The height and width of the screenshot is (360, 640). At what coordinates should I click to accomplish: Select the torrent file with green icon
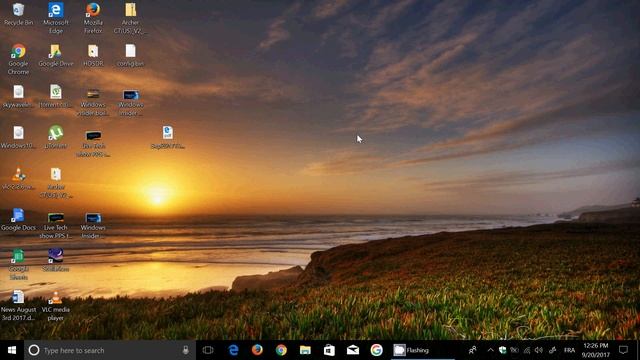(56, 96)
